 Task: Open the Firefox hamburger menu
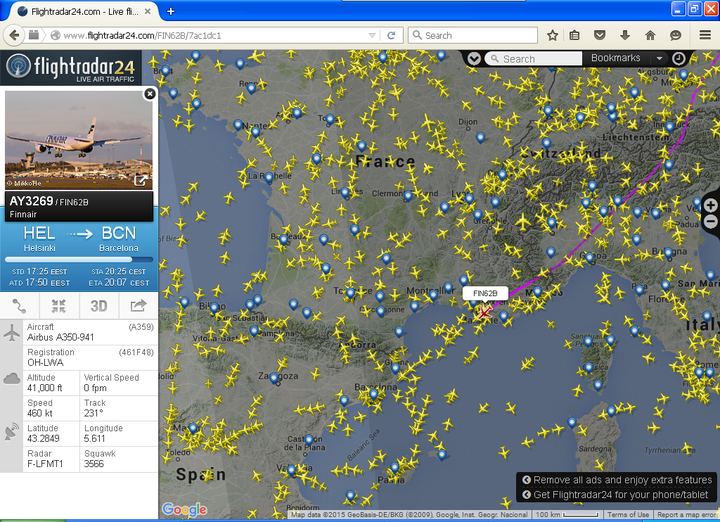(x=705, y=35)
